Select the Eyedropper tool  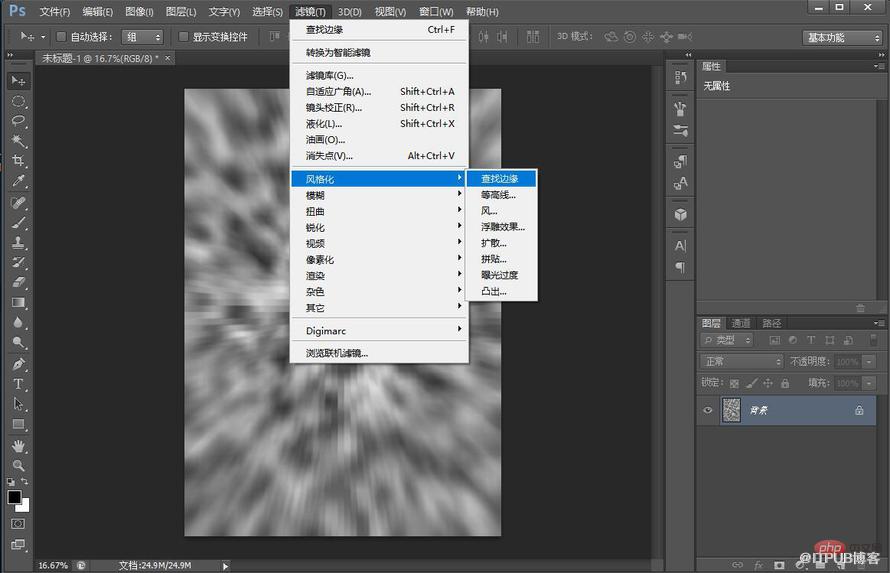pyautogui.click(x=18, y=182)
